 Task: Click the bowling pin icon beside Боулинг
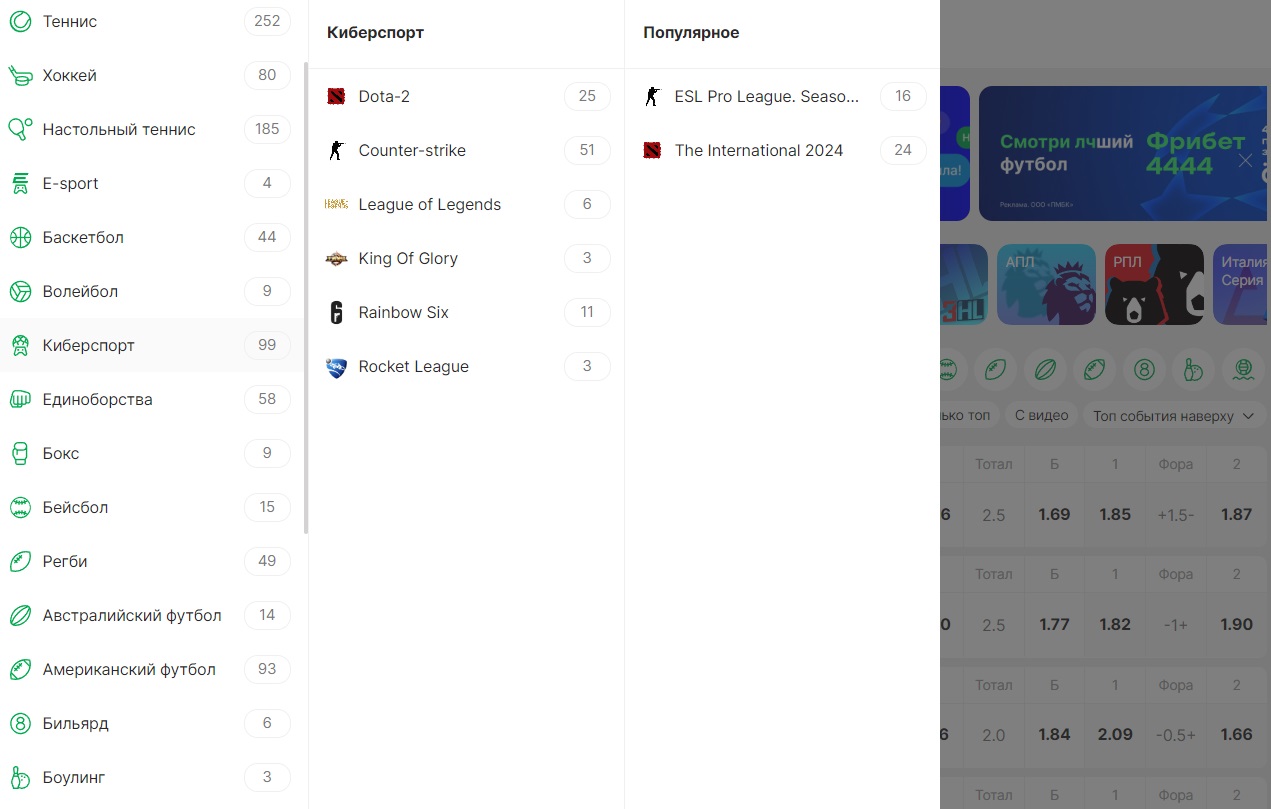click(x=20, y=777)
